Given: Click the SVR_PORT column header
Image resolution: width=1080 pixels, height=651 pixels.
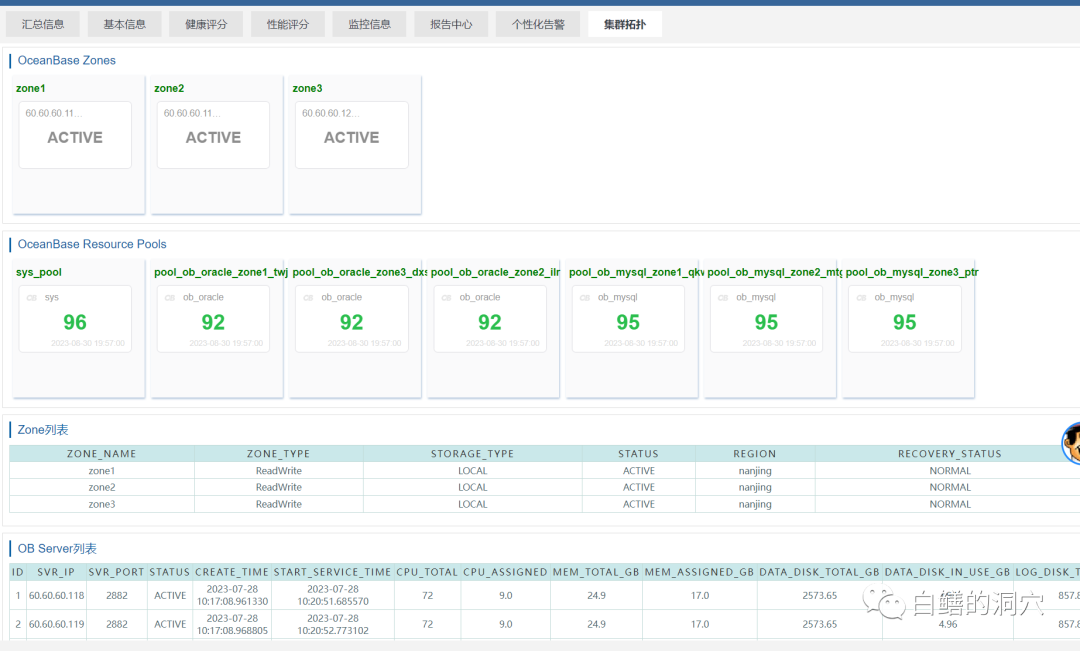Looking at the screenshot, I should coord(116,572).
